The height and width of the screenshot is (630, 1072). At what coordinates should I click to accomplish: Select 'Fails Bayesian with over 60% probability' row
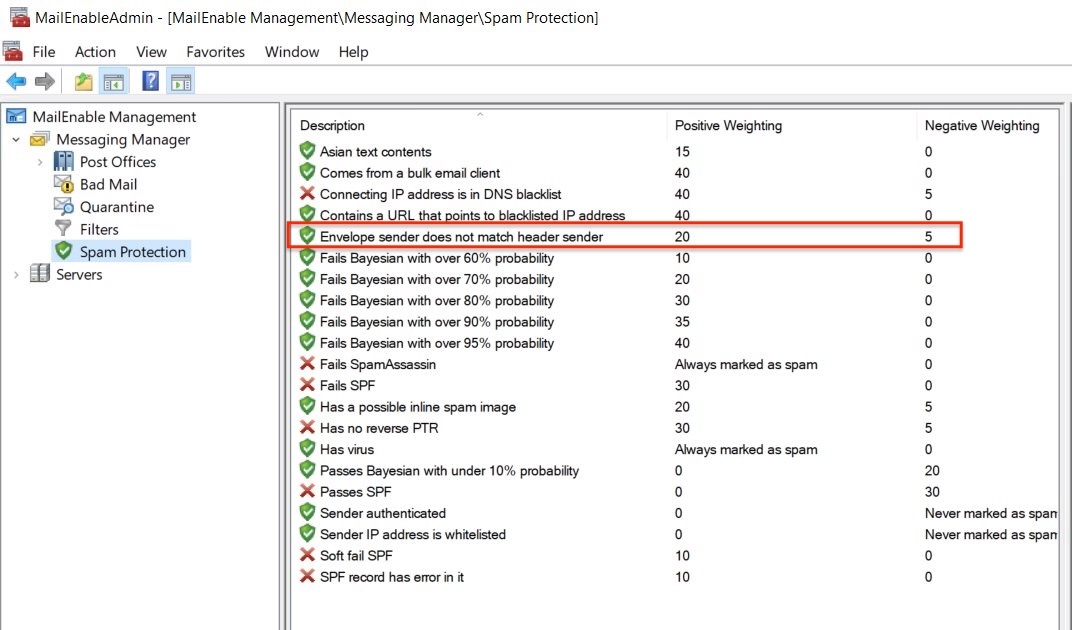click(x=677, y=258)
